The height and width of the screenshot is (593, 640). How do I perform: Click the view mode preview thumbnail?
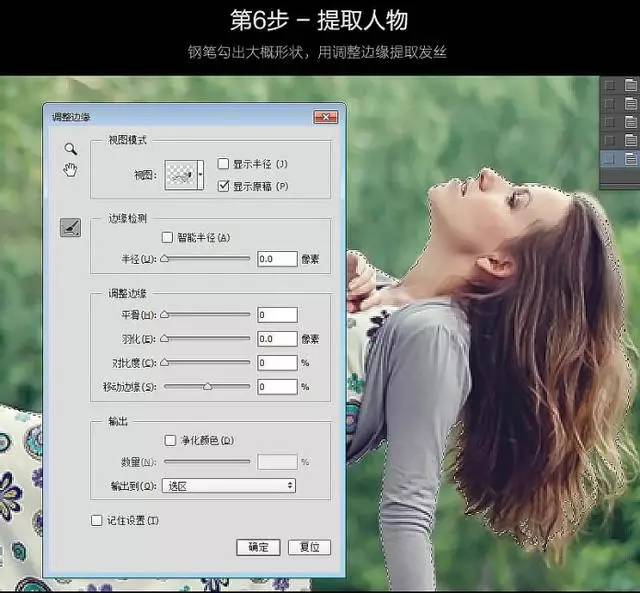(181, 174)
